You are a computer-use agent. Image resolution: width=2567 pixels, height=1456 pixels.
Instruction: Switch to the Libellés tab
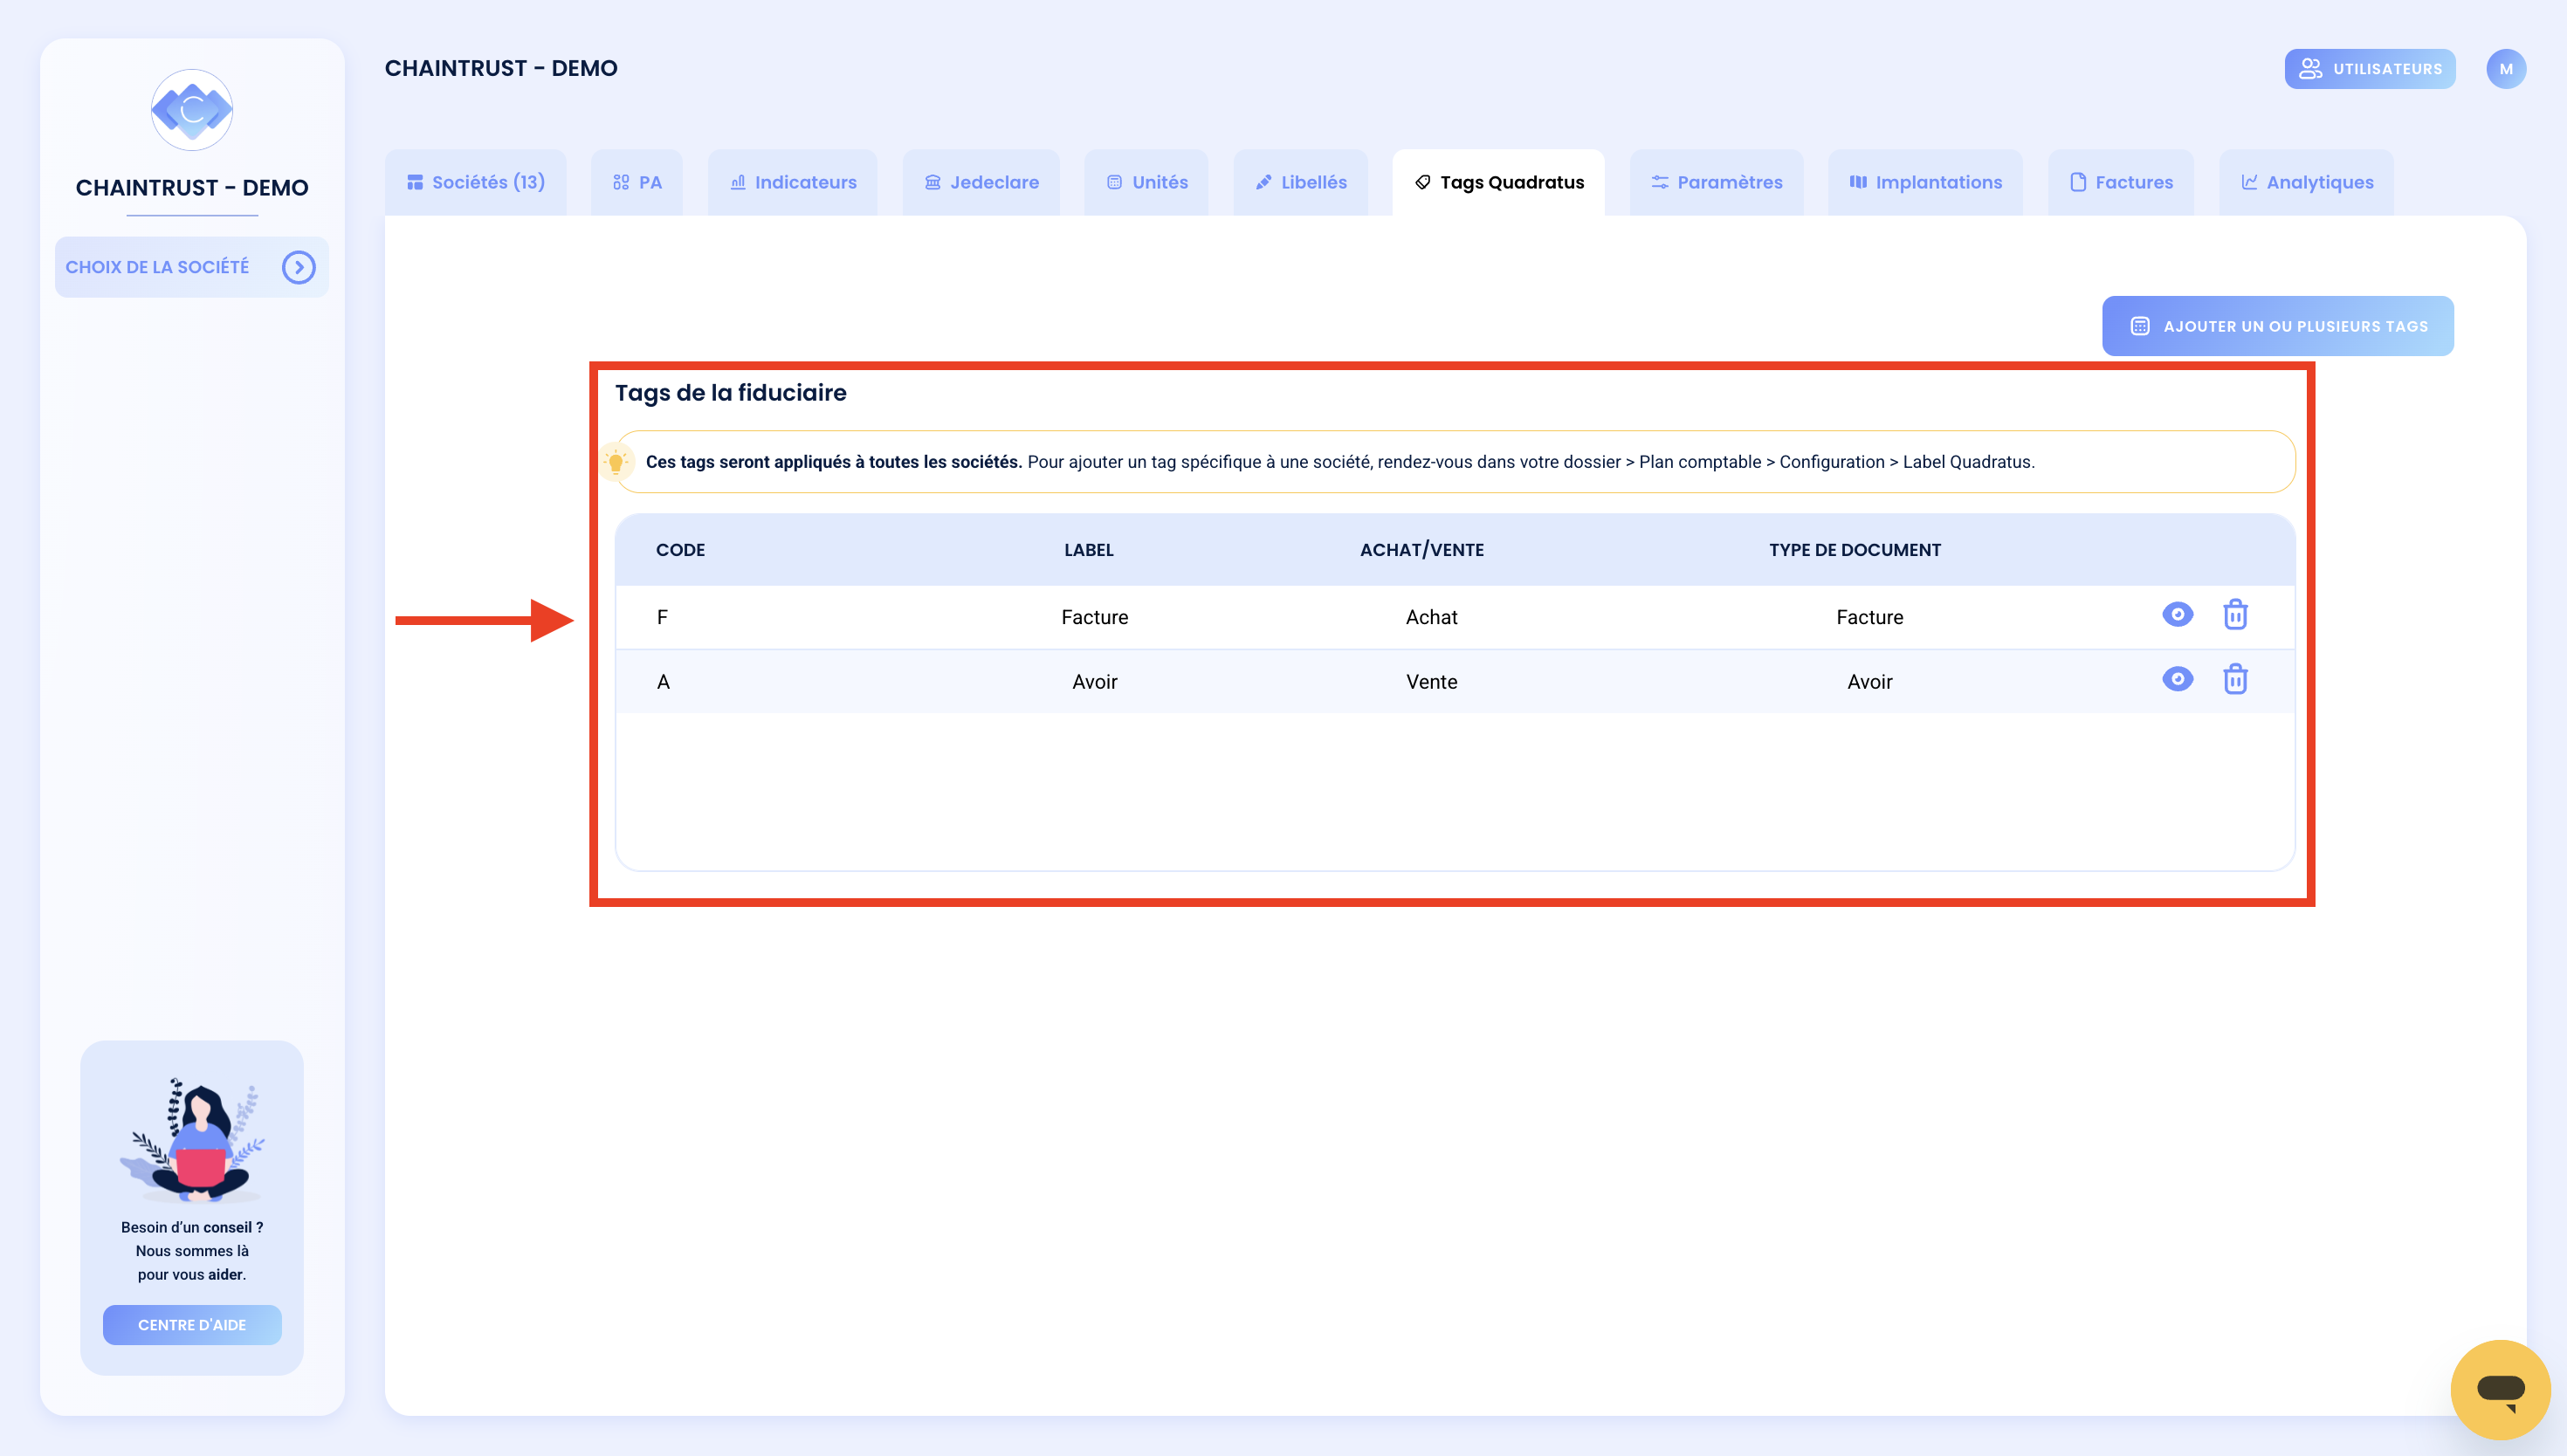point(1300,182)
